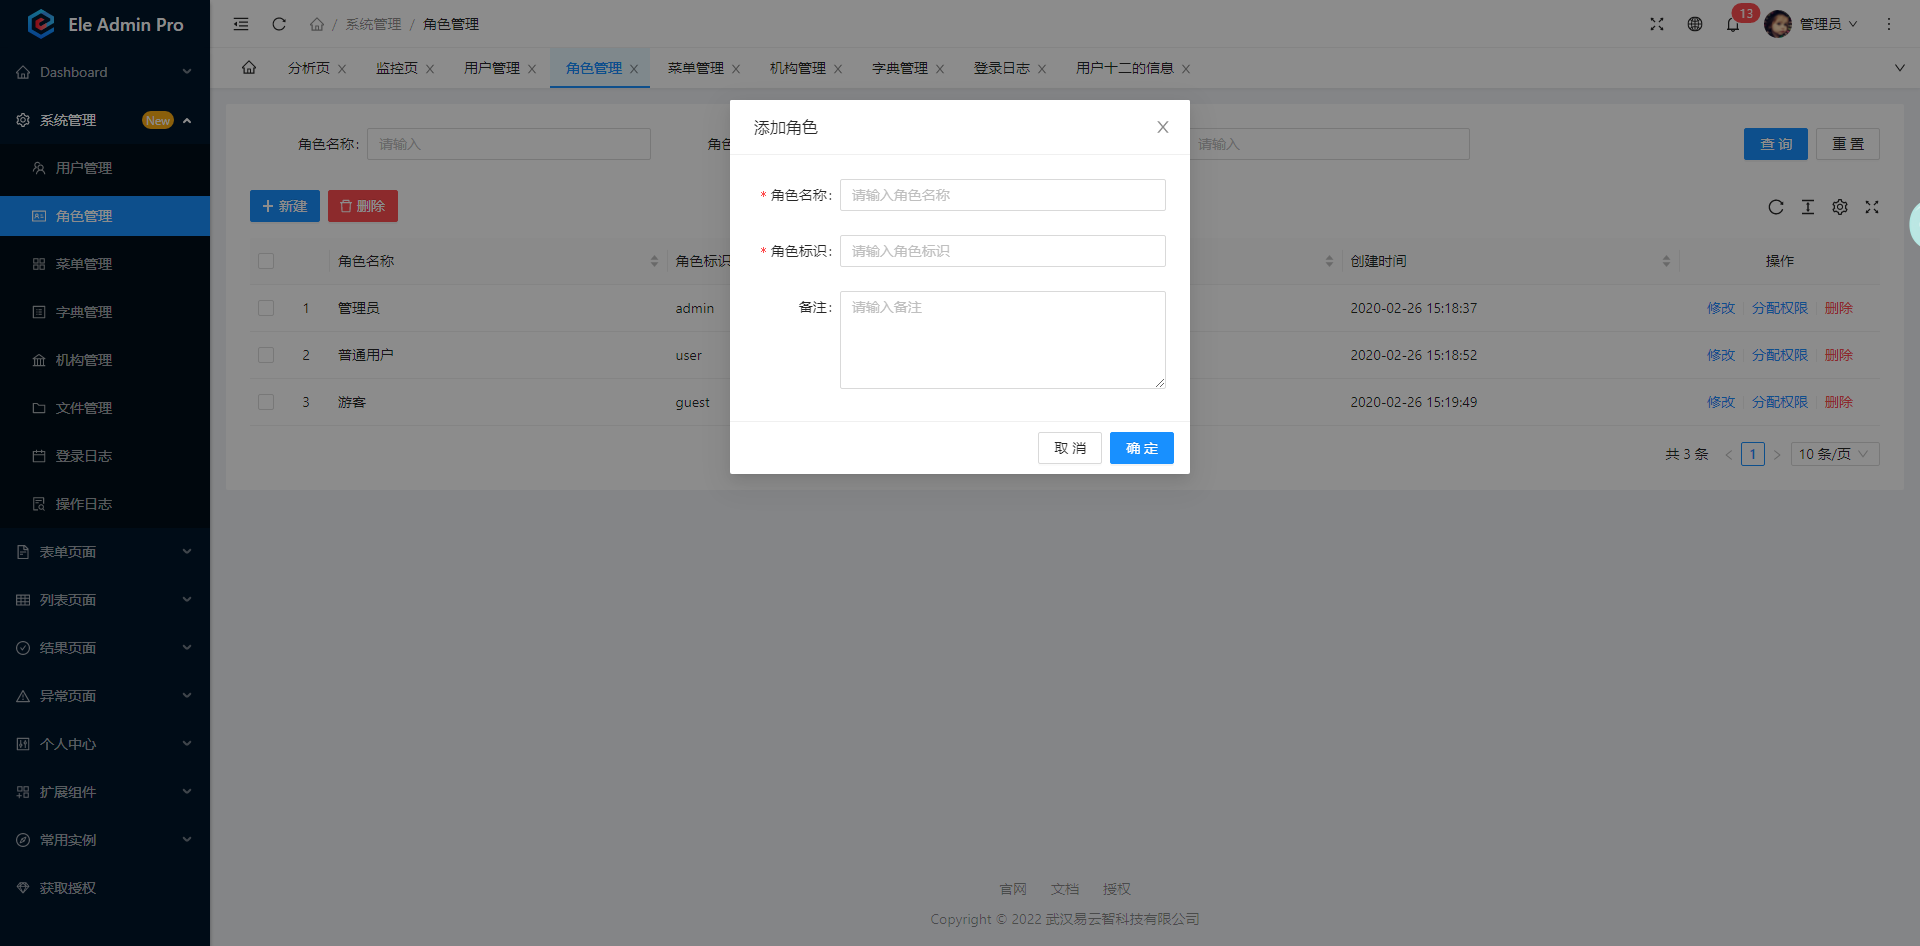Adjust table density via the text-size icon
Viewport: 1920px width, 946px height.
click(x=1808, y=207)
